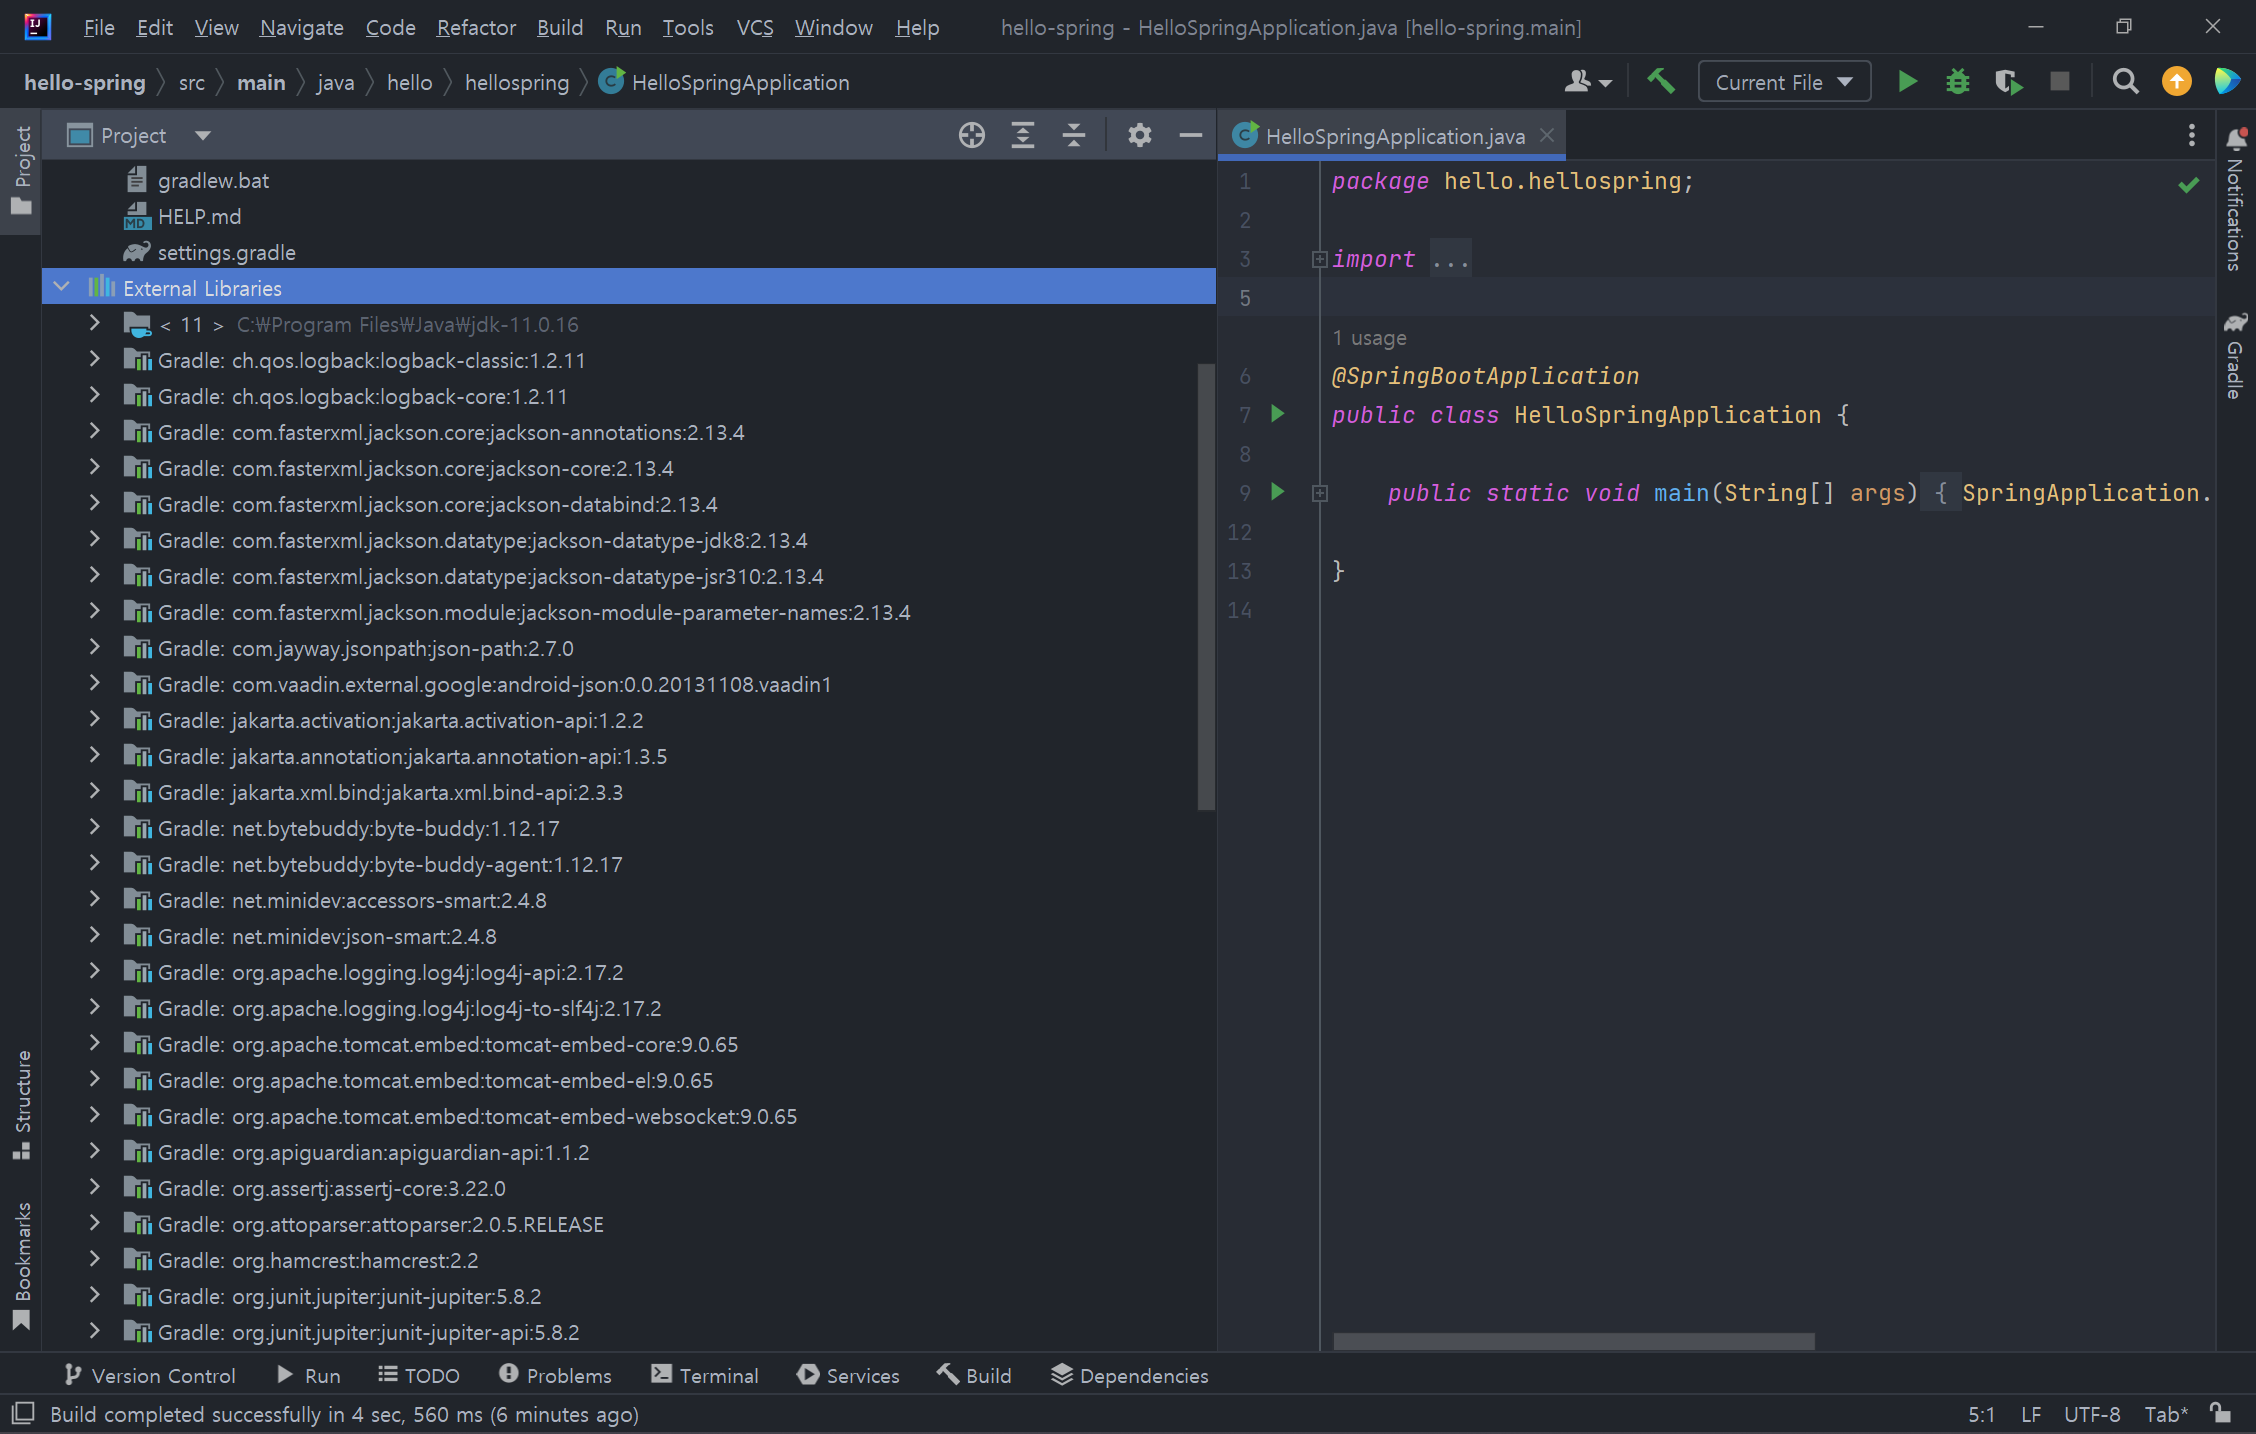Open the Refactor menu
Screen dimensions: 2256x1434
coord(475,27)
